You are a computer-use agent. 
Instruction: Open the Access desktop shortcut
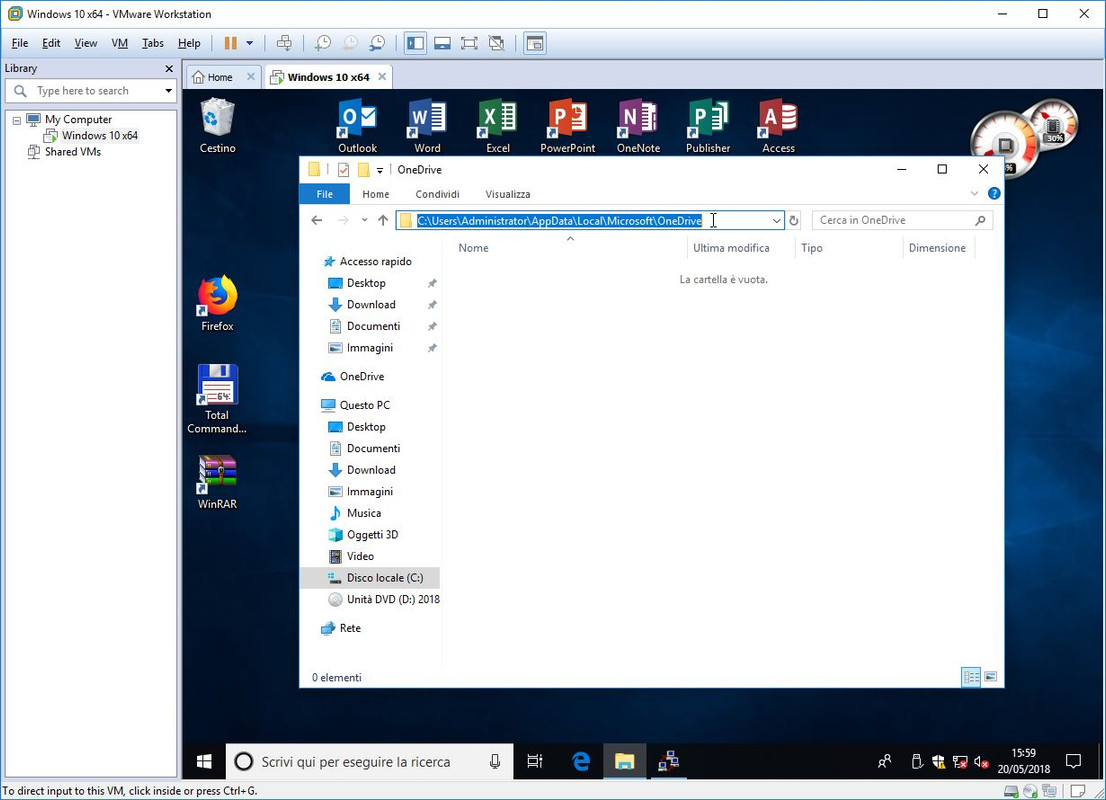(x=778, y=126)
